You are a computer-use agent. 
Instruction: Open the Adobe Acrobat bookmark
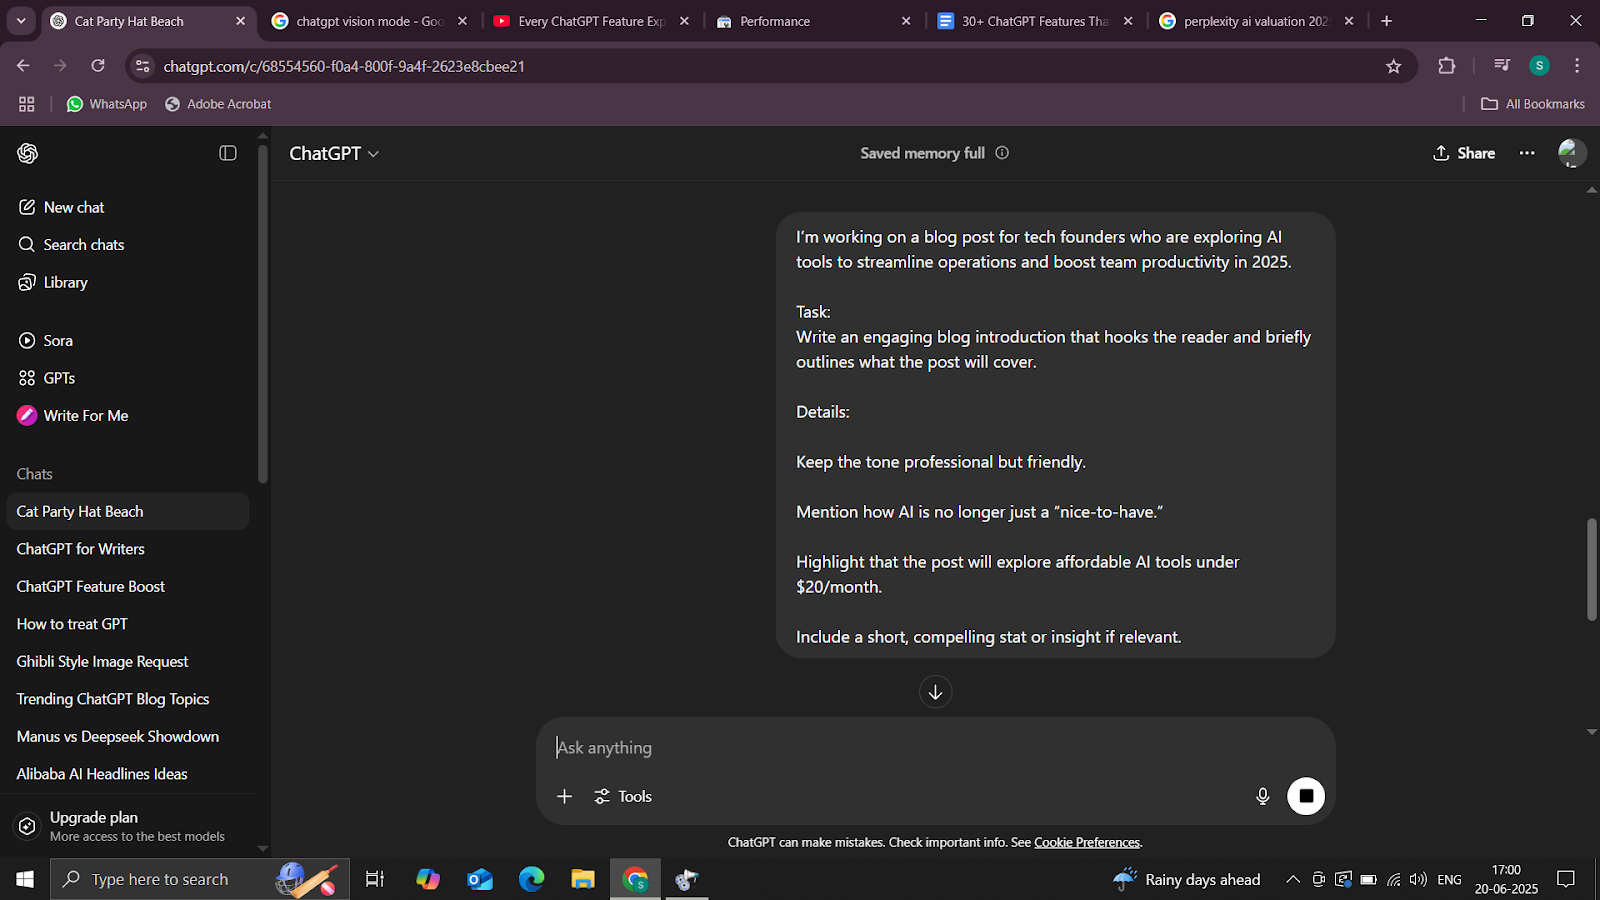point(218,104)
